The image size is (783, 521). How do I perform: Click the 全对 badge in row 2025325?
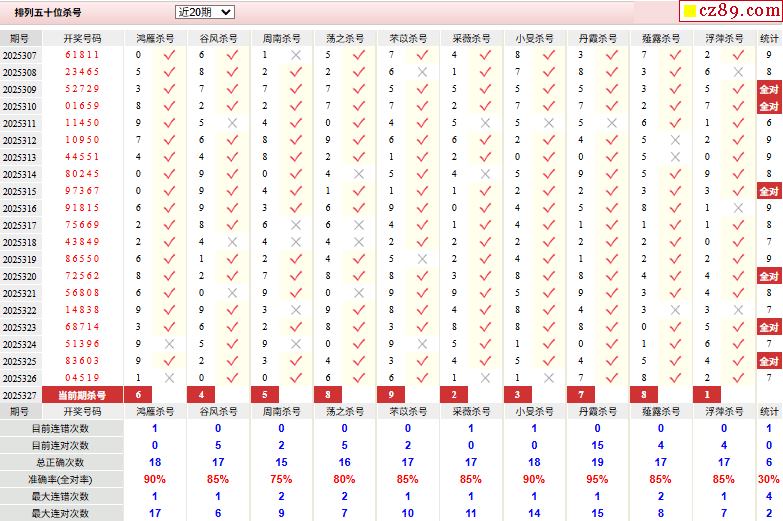[x=769, y=361]
